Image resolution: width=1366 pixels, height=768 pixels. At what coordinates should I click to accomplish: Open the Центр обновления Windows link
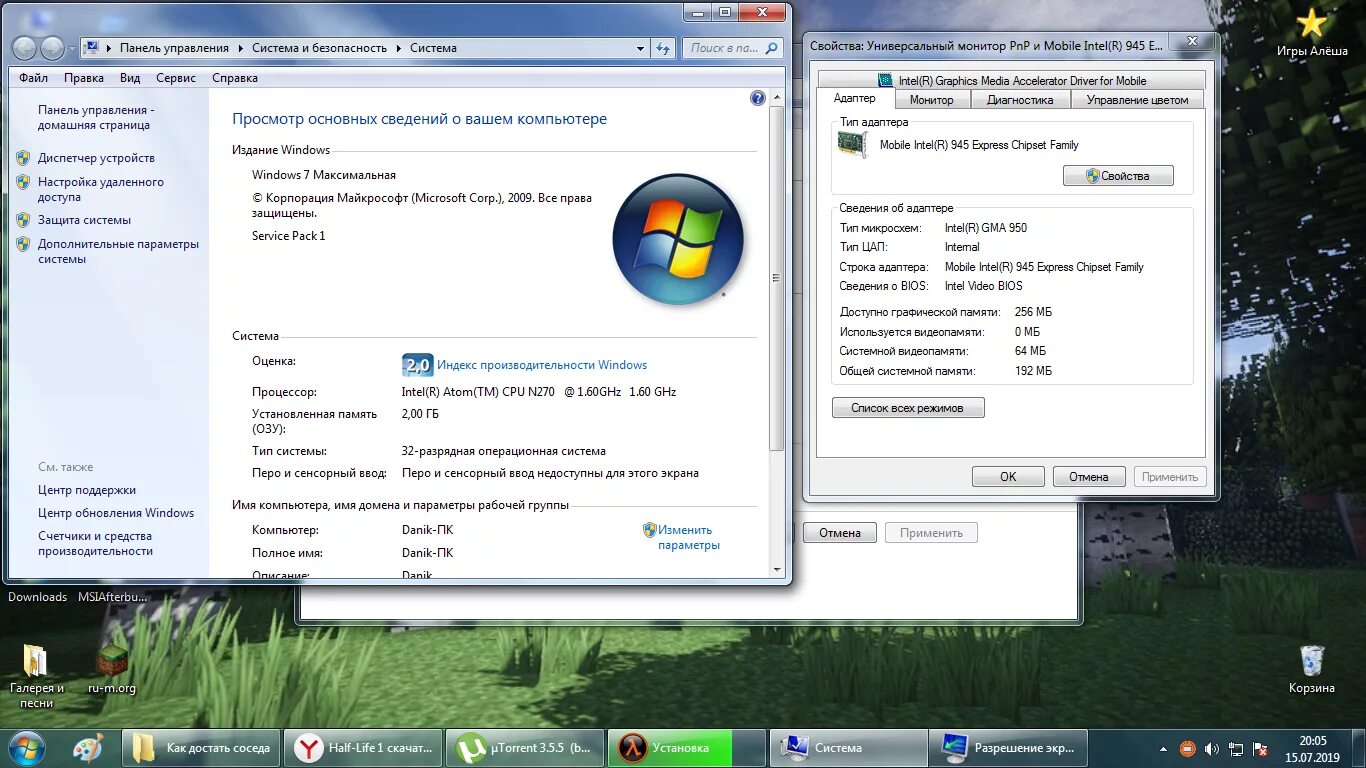(x=116, y=513)
